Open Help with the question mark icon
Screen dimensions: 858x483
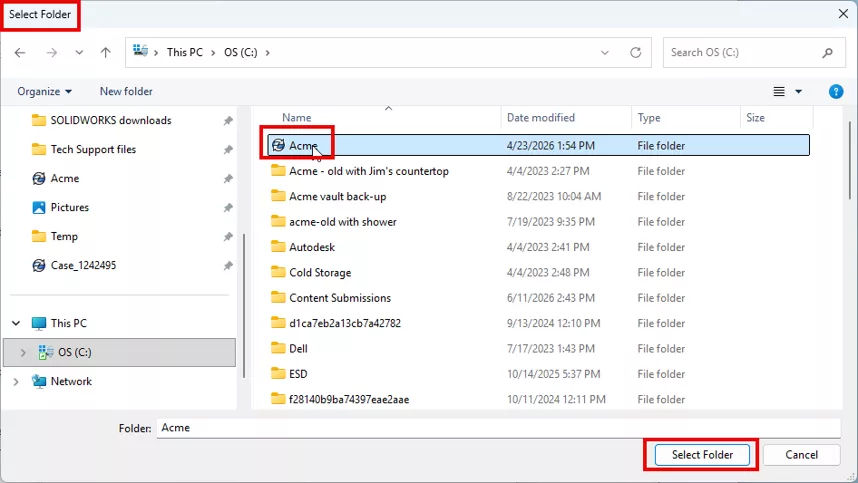pos(836,91)
